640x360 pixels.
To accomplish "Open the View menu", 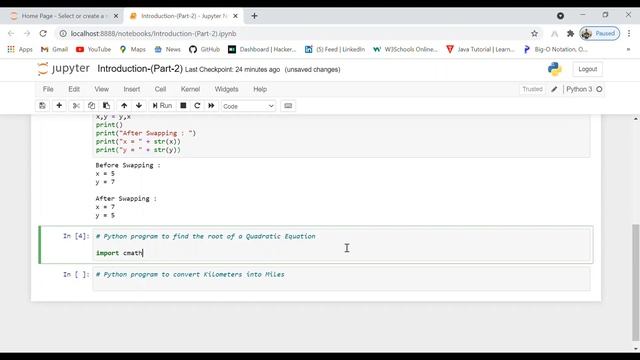I will [x=102, y=89].
